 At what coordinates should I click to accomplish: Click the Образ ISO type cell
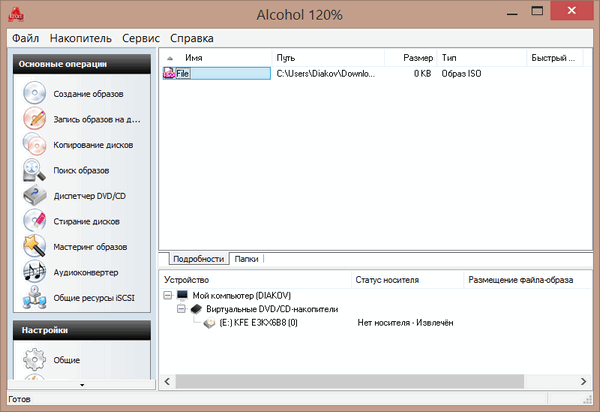(x=461, y=73)
